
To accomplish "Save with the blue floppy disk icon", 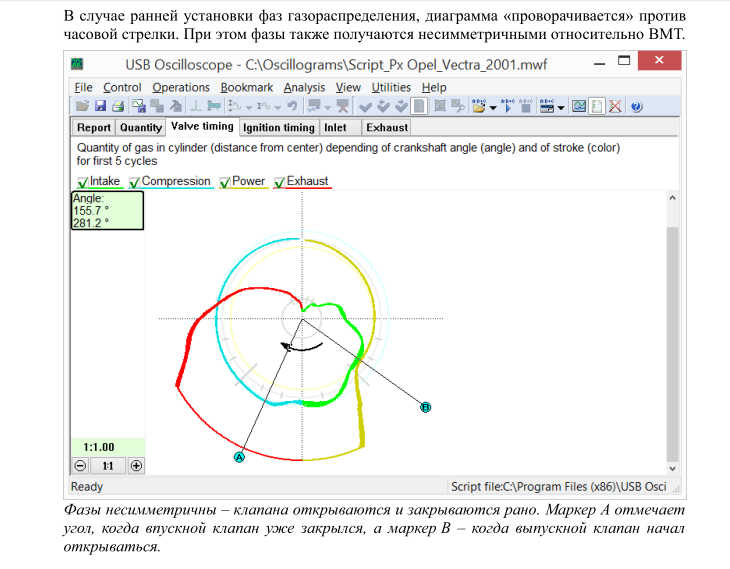I will (x=100, y=106).
